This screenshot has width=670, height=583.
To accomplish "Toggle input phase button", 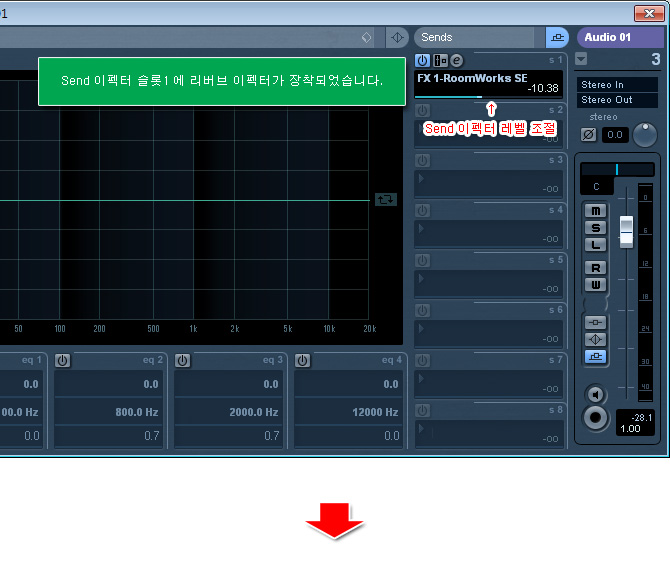I will pyautogui.click(x=588, y=135).
